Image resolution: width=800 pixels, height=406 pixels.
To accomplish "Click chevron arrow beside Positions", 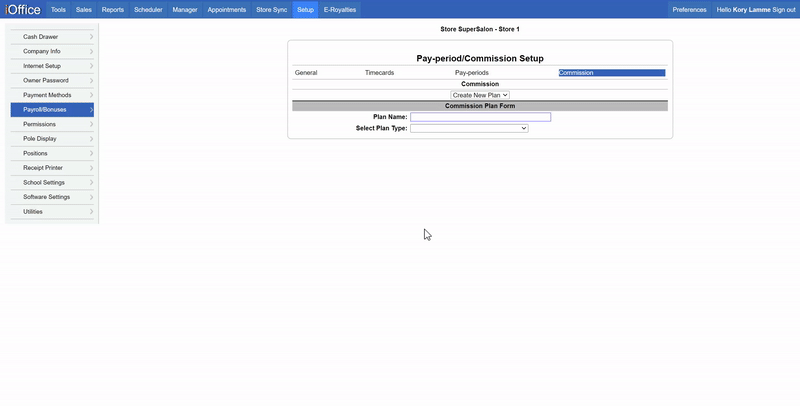I will pyautogui.click(x=91, y=154).
